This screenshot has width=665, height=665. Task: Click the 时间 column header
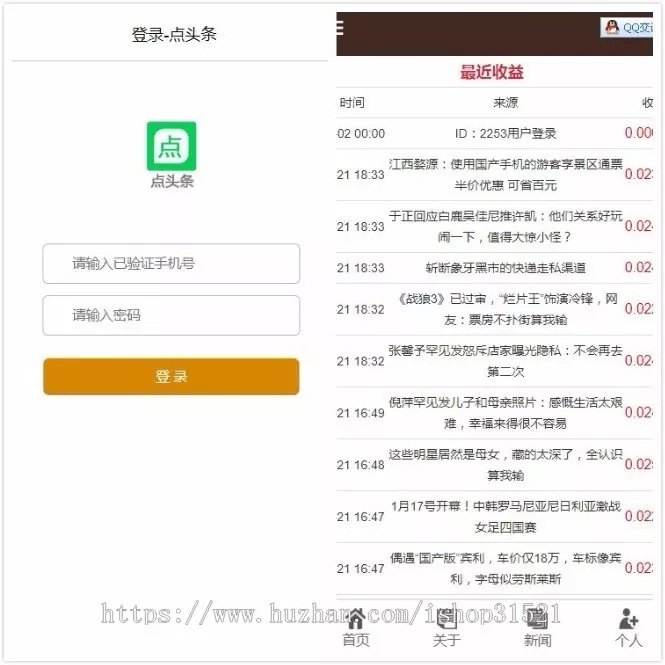click(352, 103)
